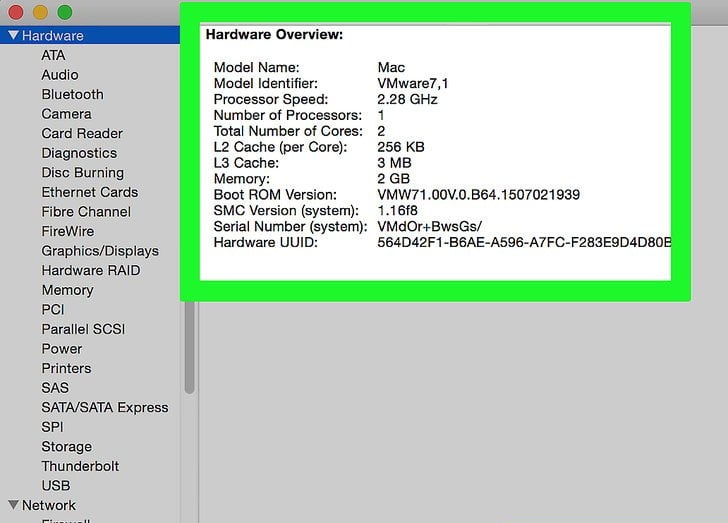This screenshot has width=728, height=523.
Task: Close the window with red button
Action: [x=16, y=12]
